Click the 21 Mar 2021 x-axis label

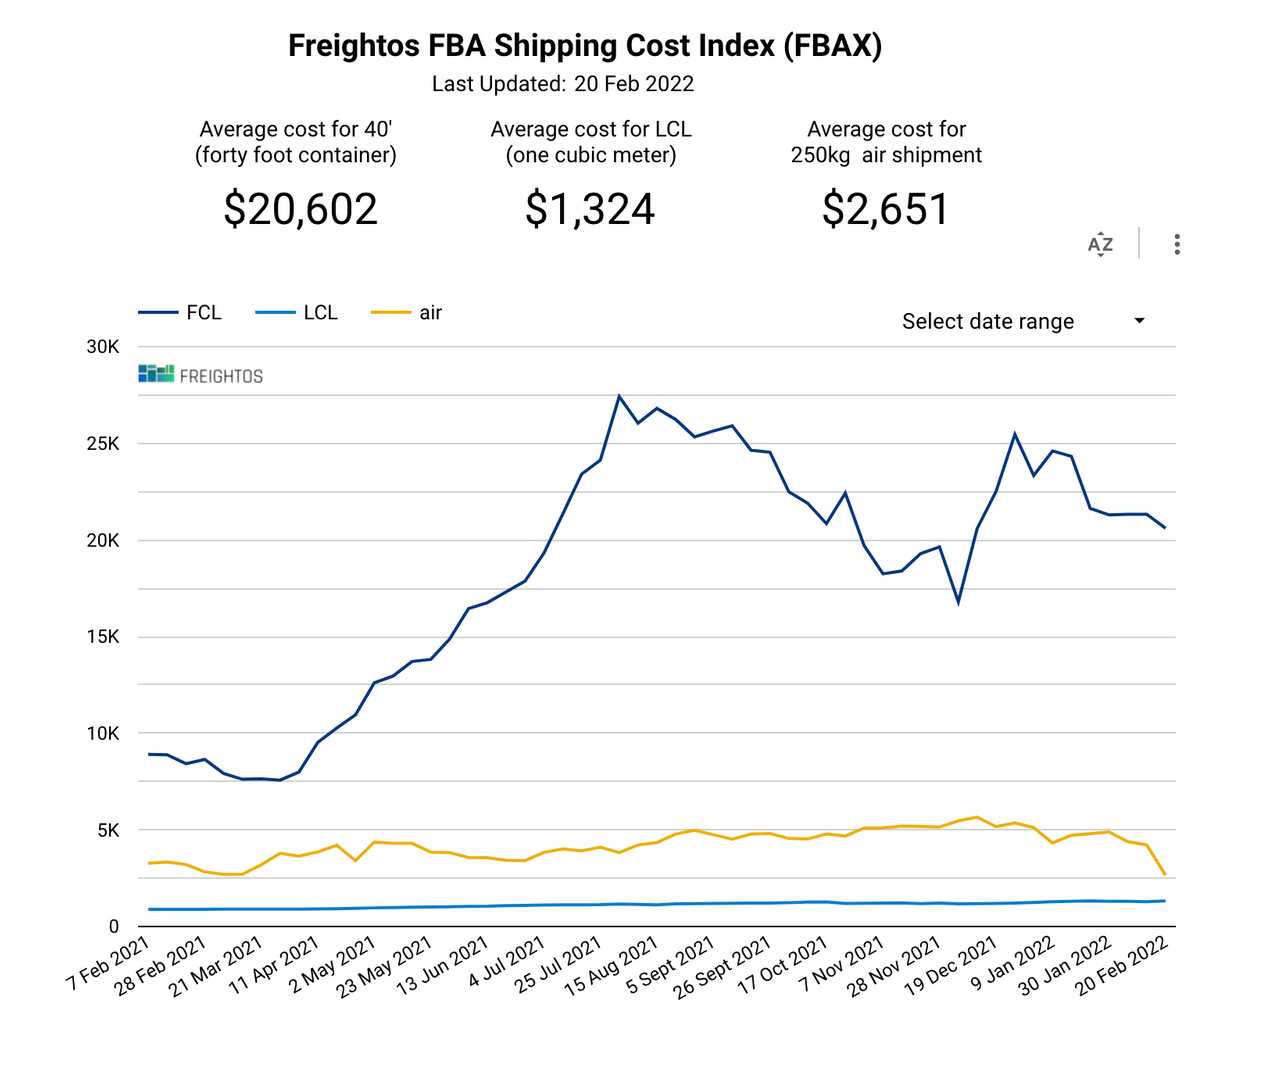tap(216, 966)
